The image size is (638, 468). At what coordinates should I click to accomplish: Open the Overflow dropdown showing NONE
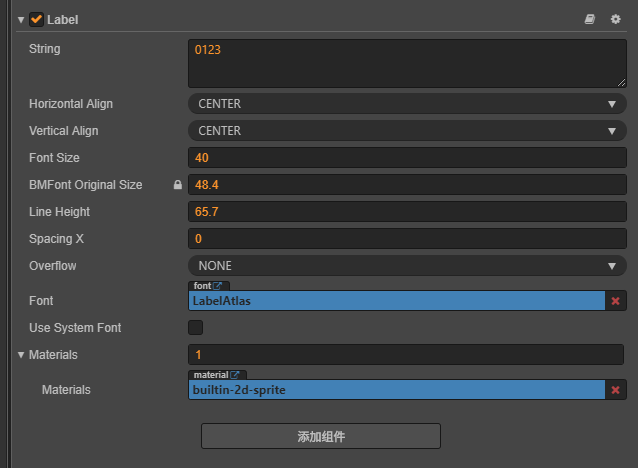tap(407, 266)
